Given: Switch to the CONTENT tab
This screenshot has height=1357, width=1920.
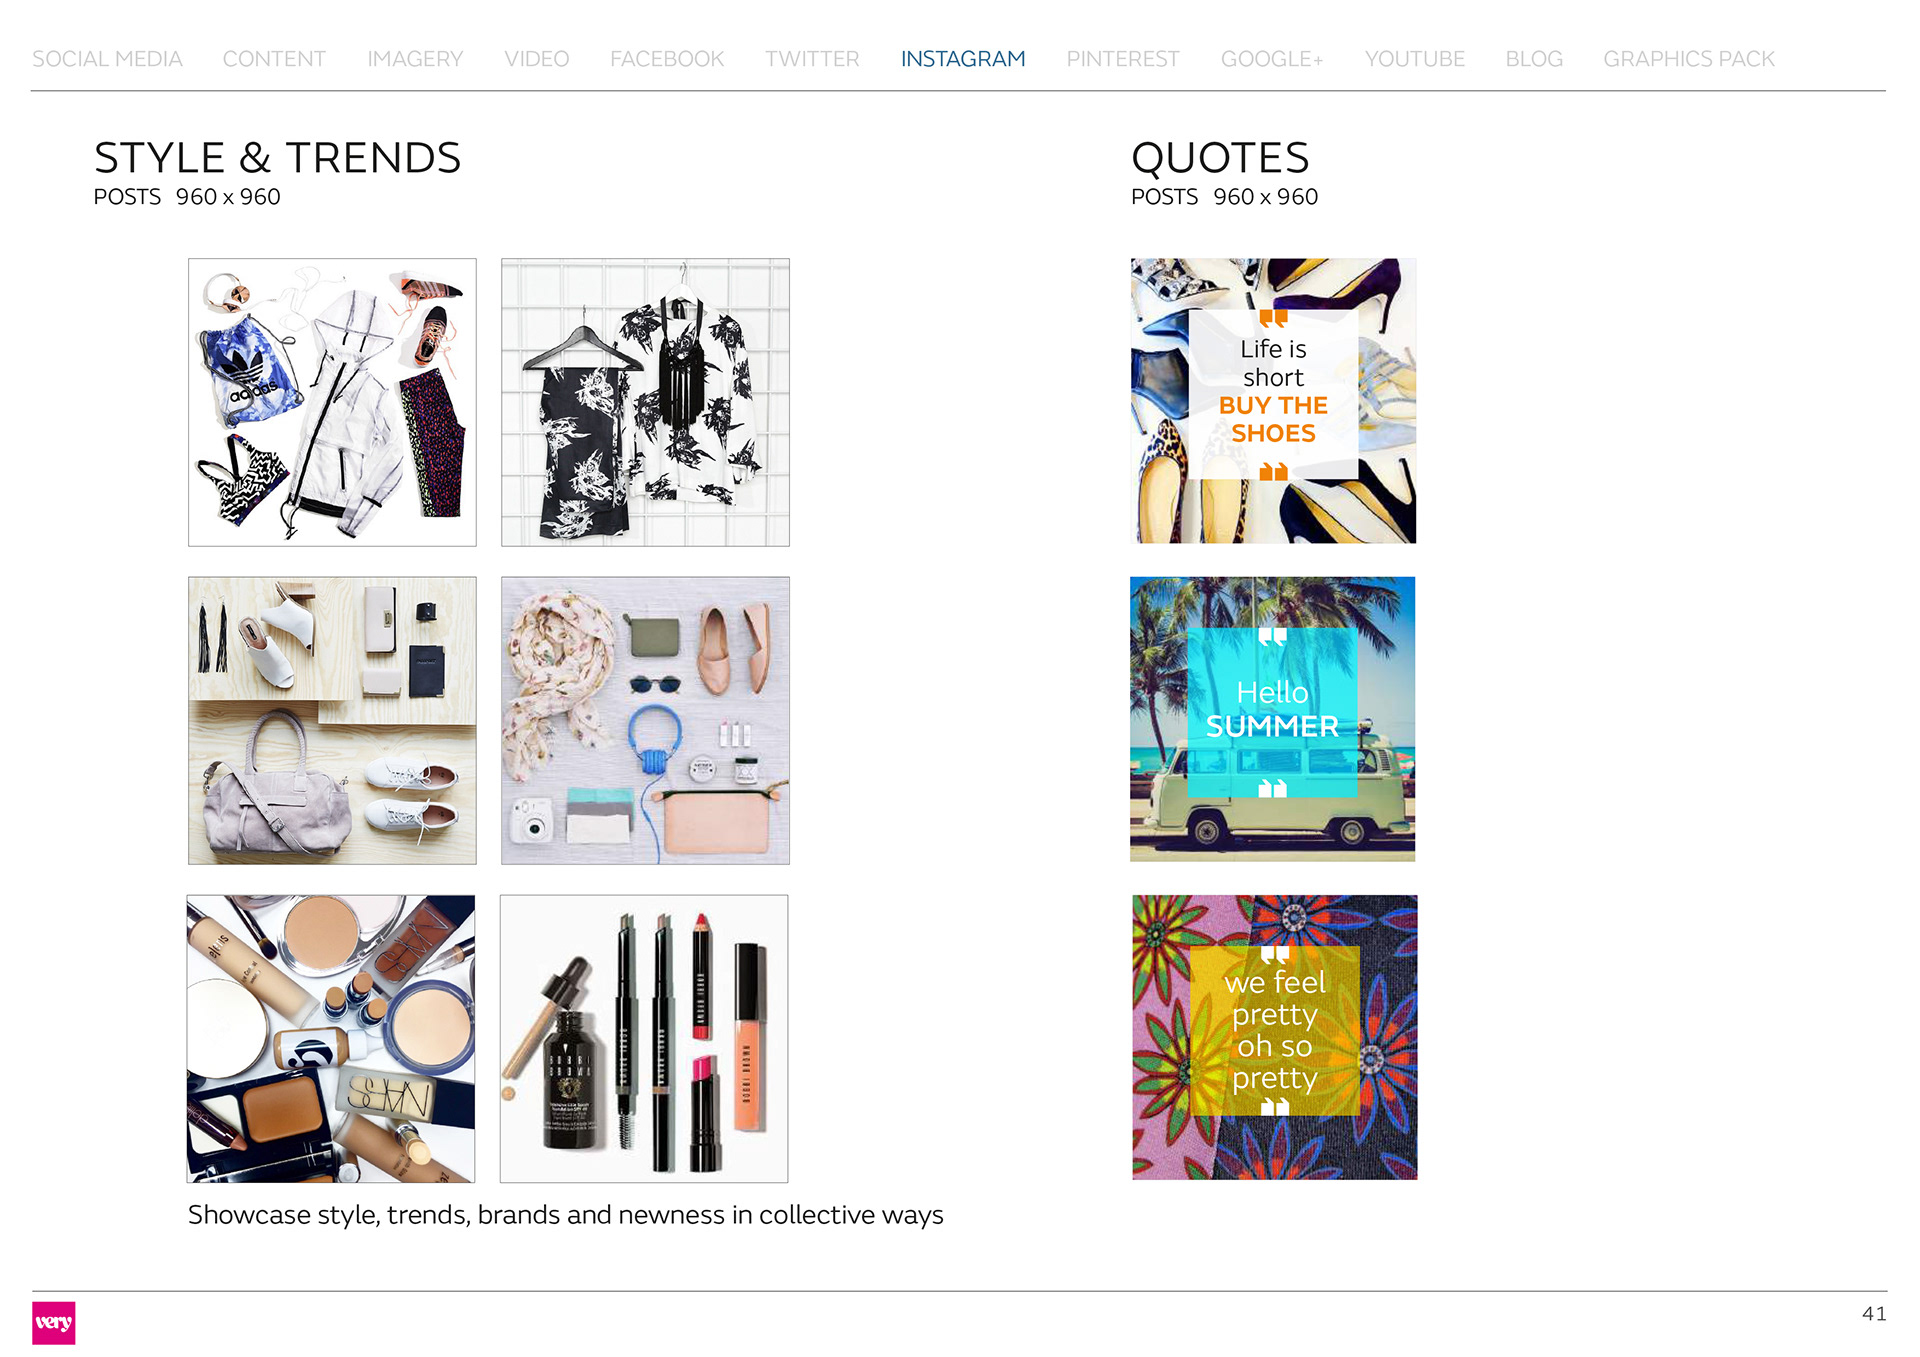Looking at the screenshot, I should [274, 59].
